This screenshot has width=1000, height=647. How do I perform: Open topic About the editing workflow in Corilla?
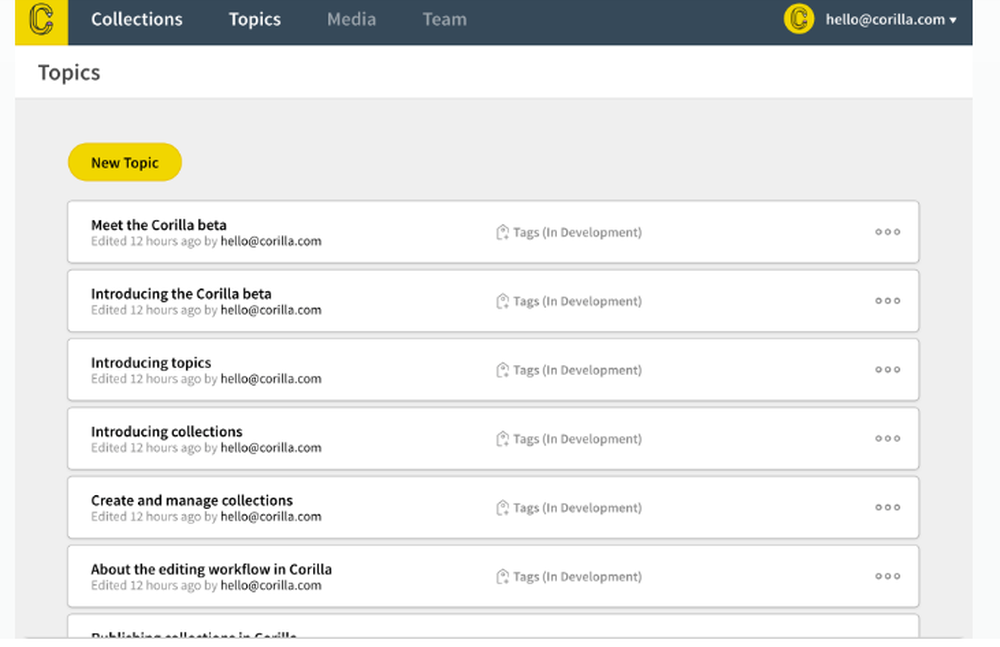[x=211, y=570]
